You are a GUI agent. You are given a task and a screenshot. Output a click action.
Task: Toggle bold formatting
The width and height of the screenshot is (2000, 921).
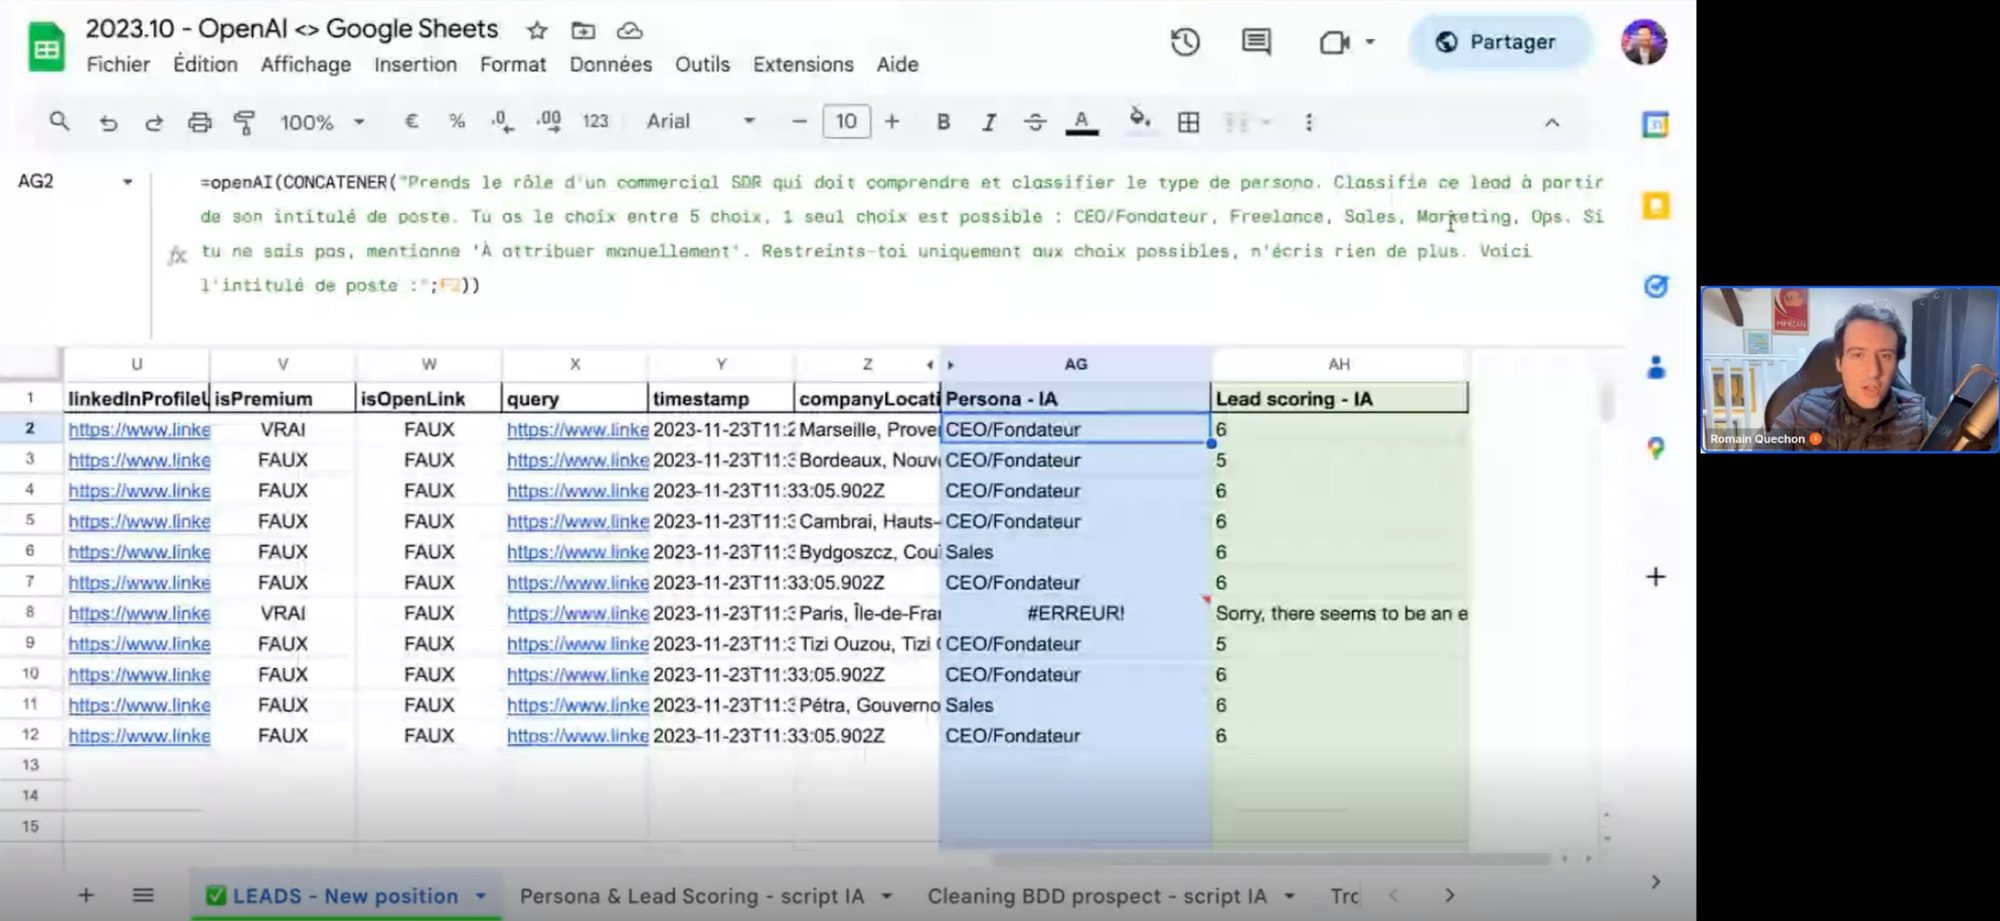click(x=942, y=122)
